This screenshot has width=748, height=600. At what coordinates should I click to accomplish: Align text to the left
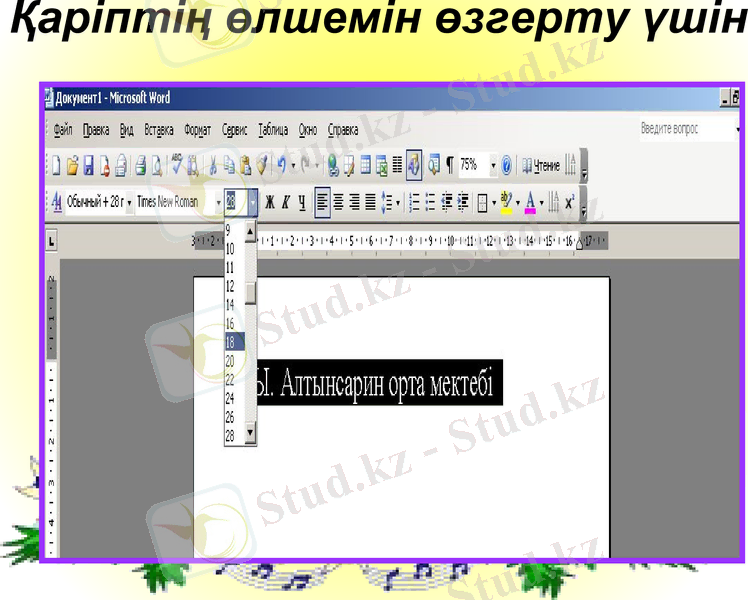pyautogui.click(x=322, y=203)
